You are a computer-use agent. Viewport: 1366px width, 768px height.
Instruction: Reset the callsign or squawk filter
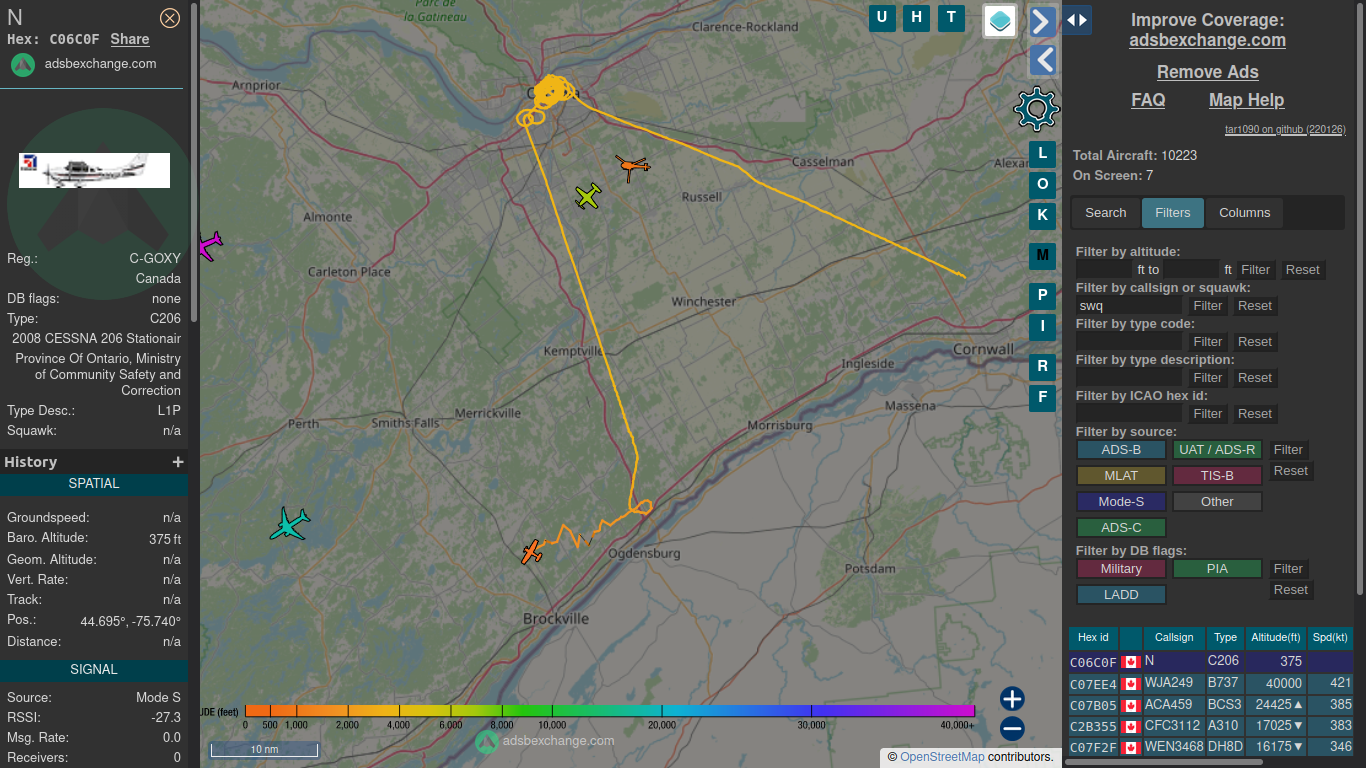click(x=1255, y=306)
